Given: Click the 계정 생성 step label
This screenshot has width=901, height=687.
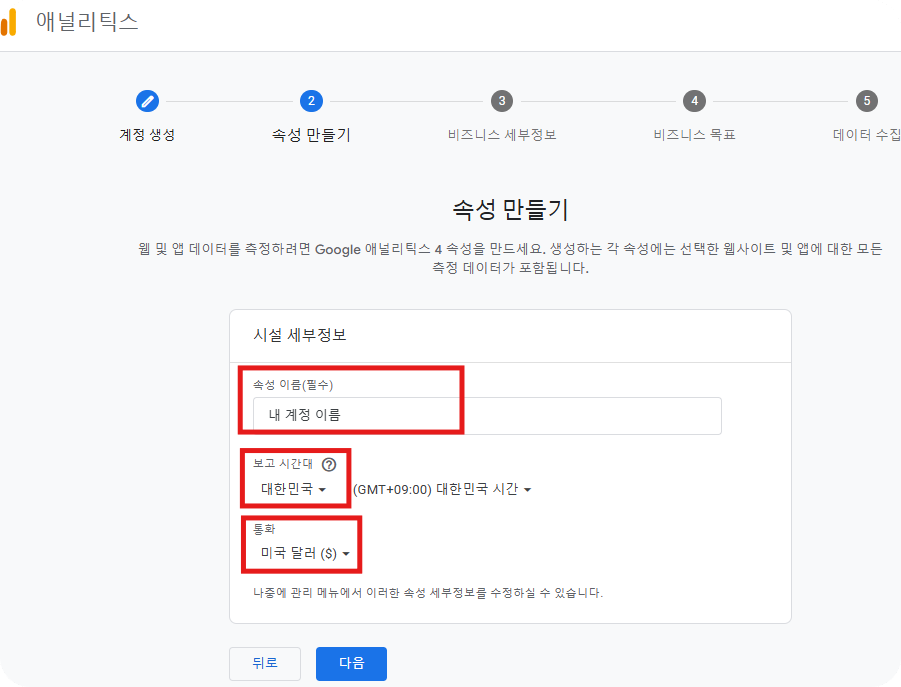Looking at the screenshot, I should point(147,134).
